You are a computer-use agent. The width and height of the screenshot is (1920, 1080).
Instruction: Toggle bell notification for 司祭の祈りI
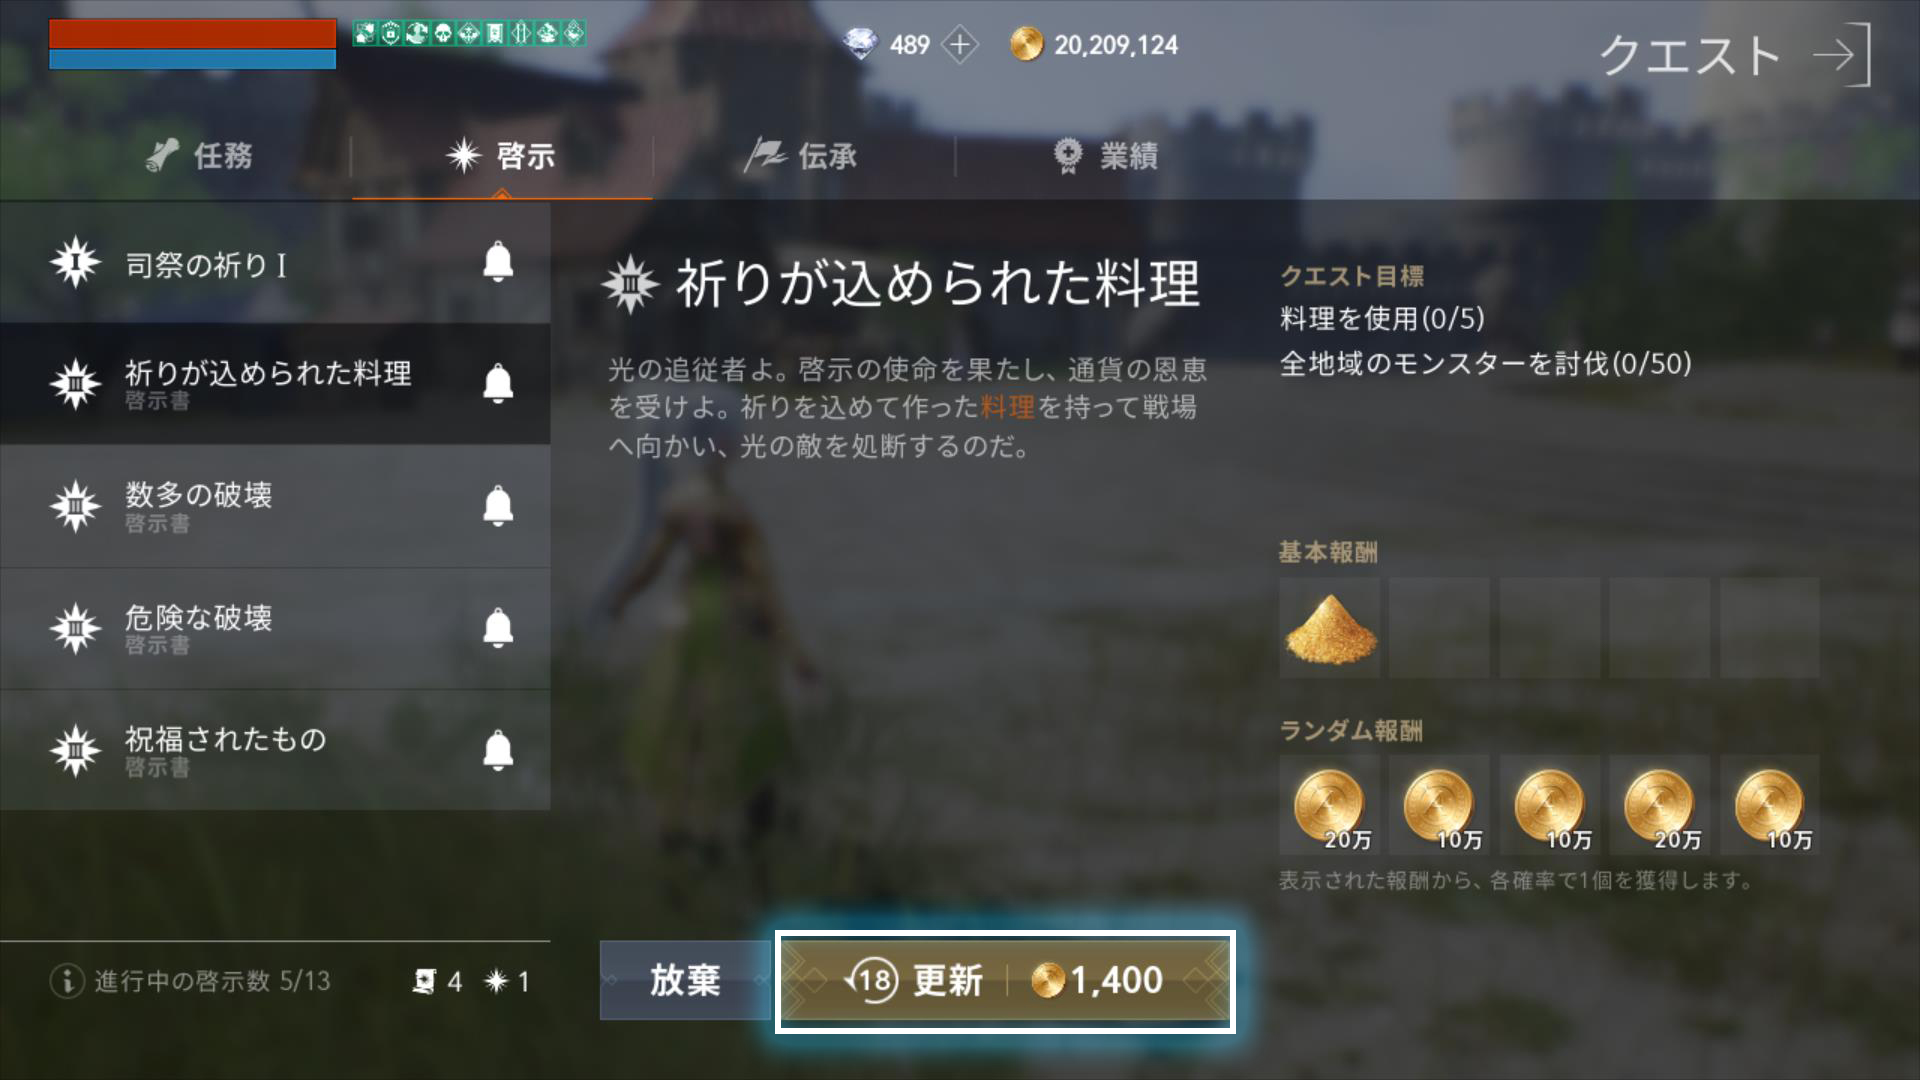(x=498, y=262)
